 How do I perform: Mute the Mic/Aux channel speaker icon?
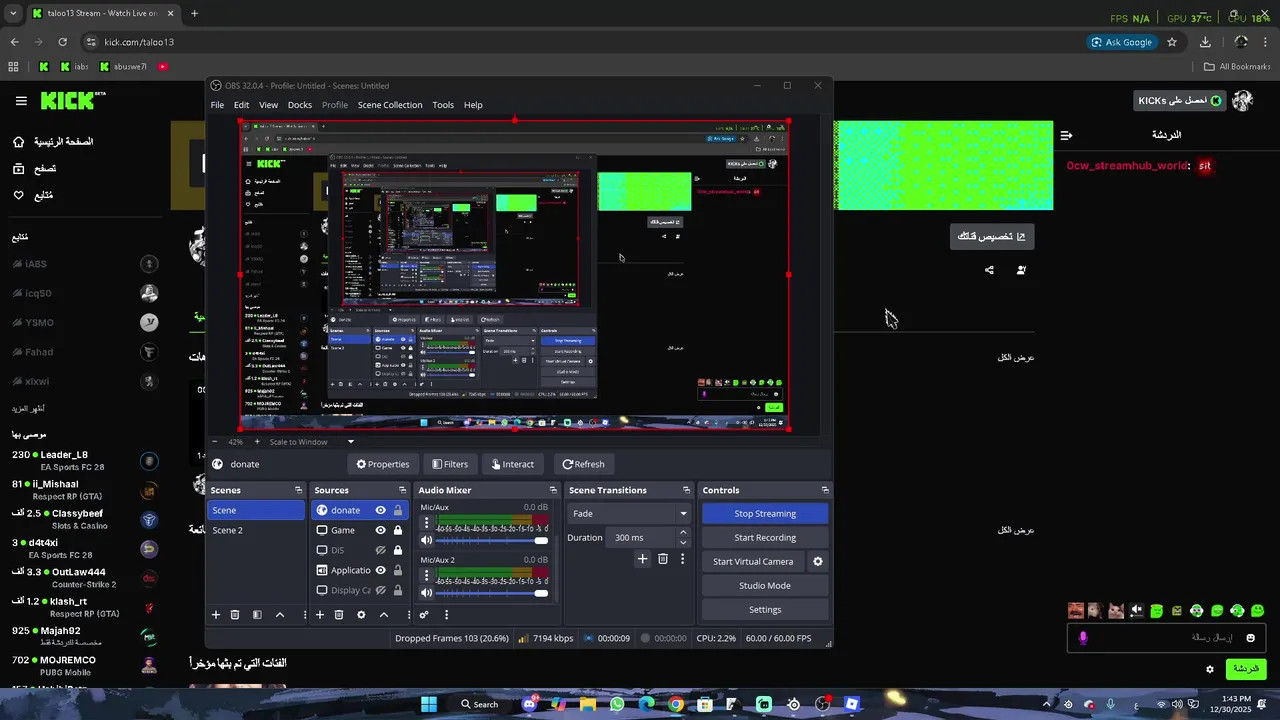(427, 540)
